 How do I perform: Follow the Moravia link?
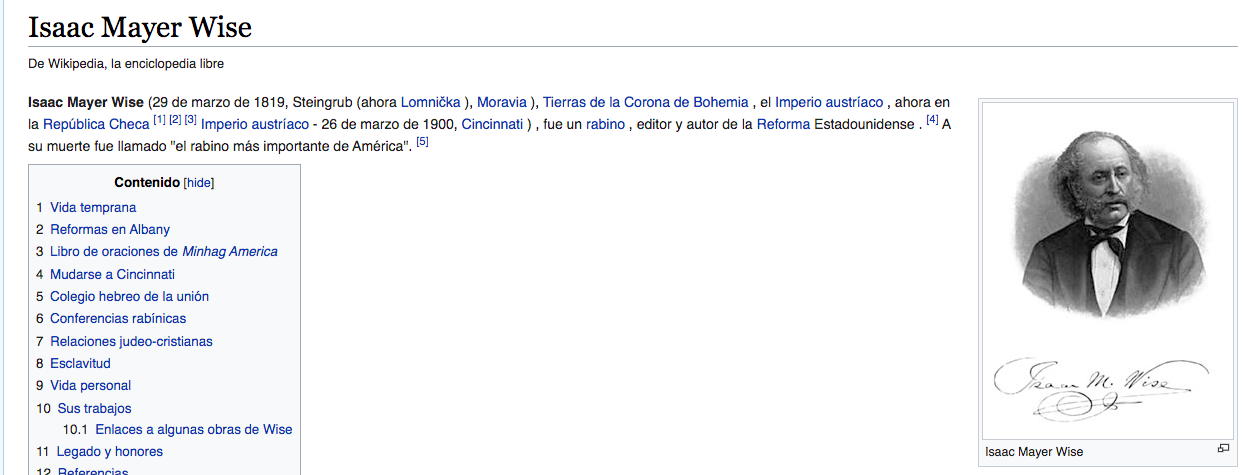click(501, 102)
